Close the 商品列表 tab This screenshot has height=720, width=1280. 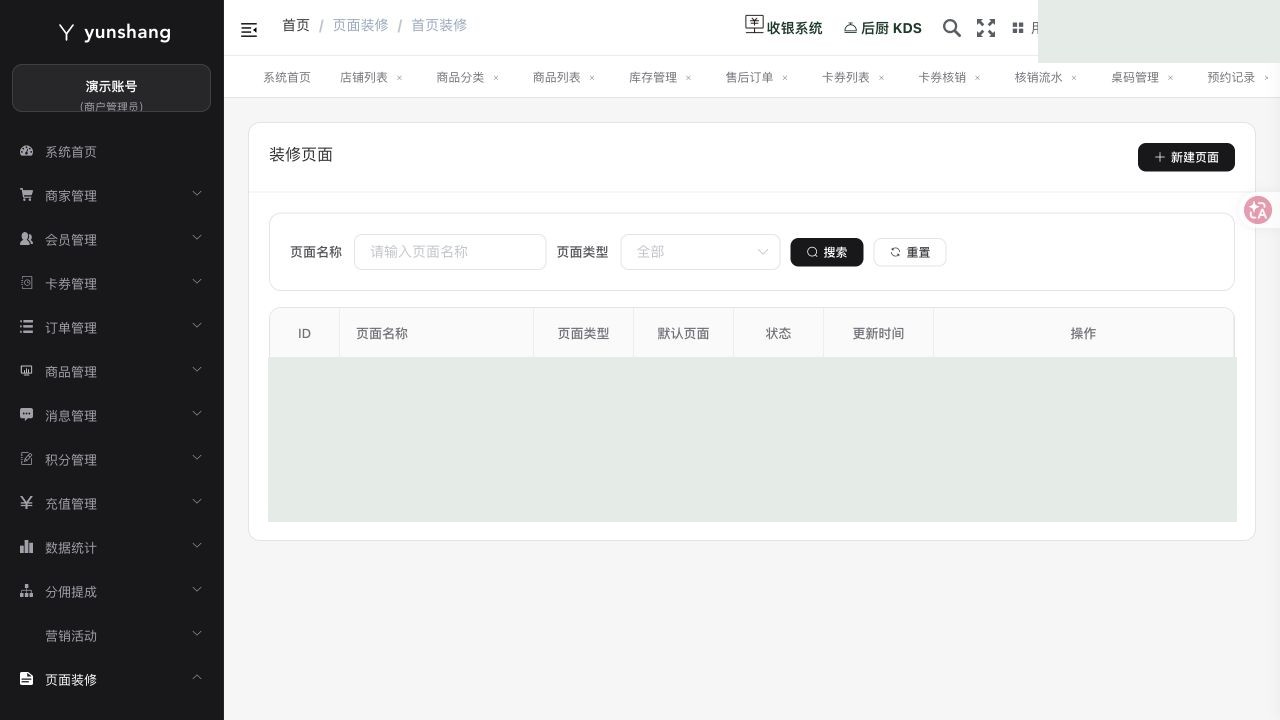(592, 78)
